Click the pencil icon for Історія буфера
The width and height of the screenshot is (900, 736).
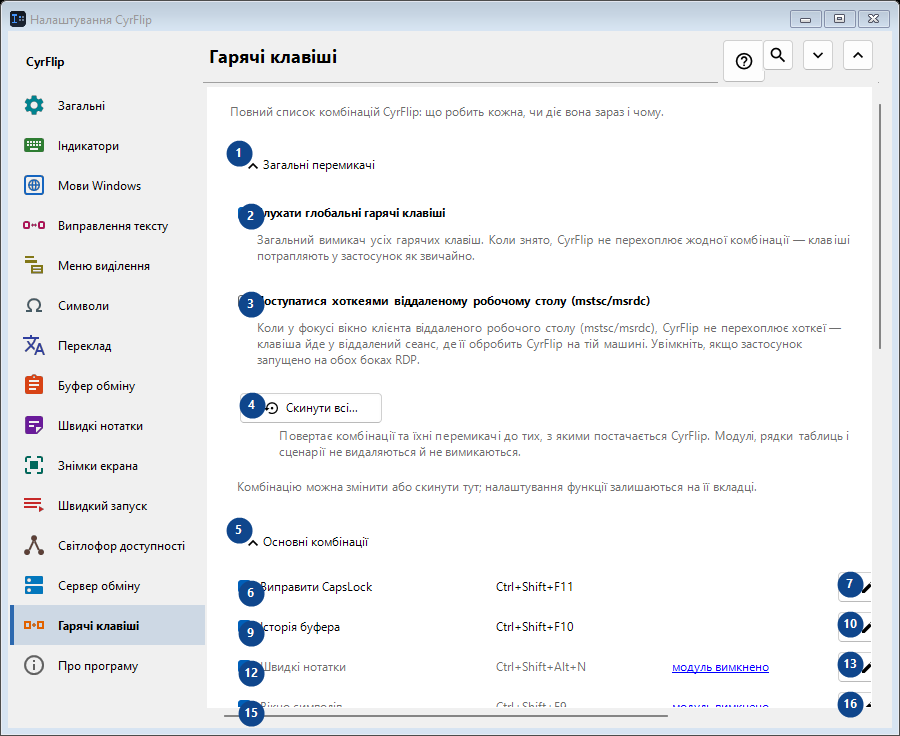click(x=855, y=627)
